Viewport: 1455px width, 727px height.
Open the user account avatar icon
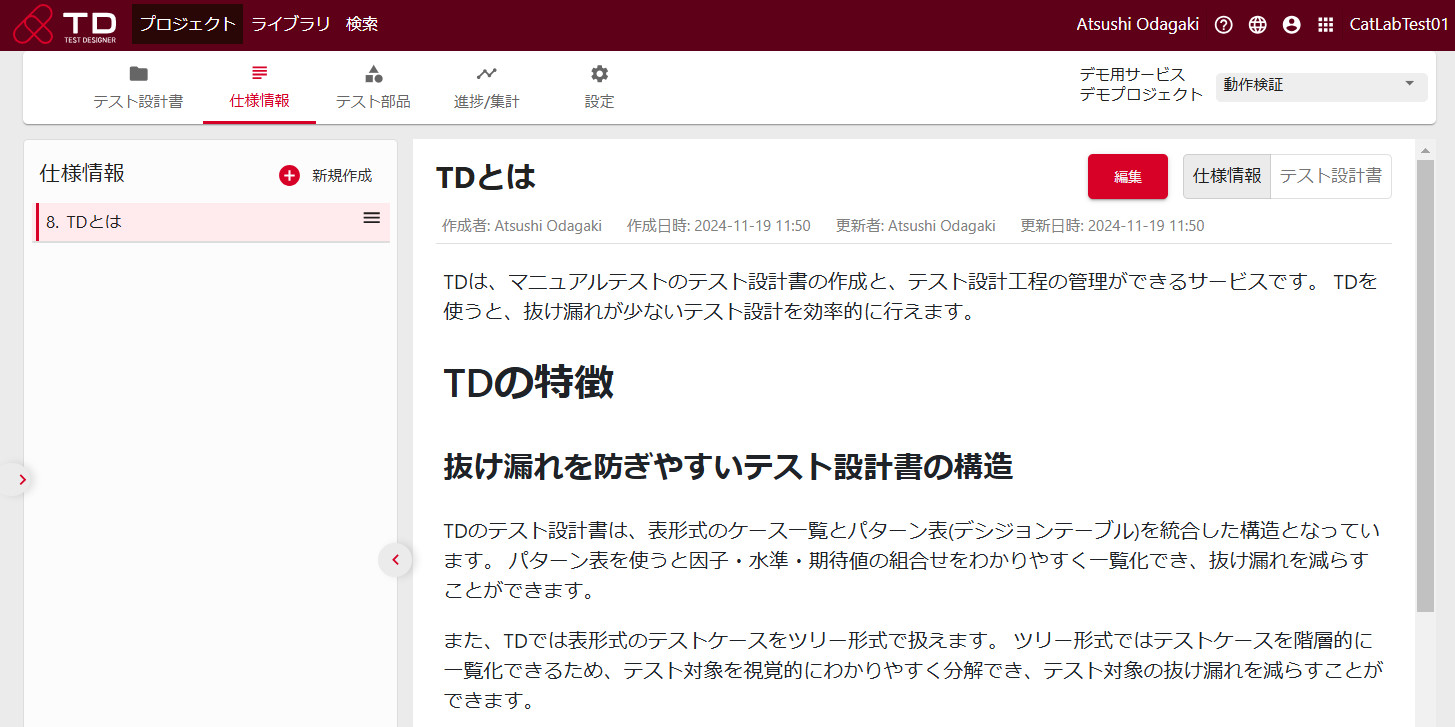(x=1292, y=25)
